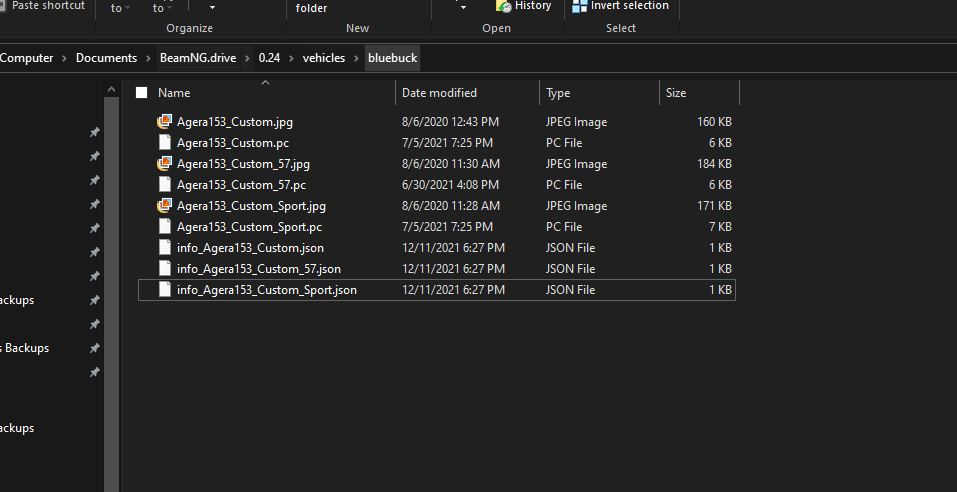Image resolution: width=957 pixels, height=492 pixels.
Task: Click the '7 KB' size value
Action: point(720,226)
